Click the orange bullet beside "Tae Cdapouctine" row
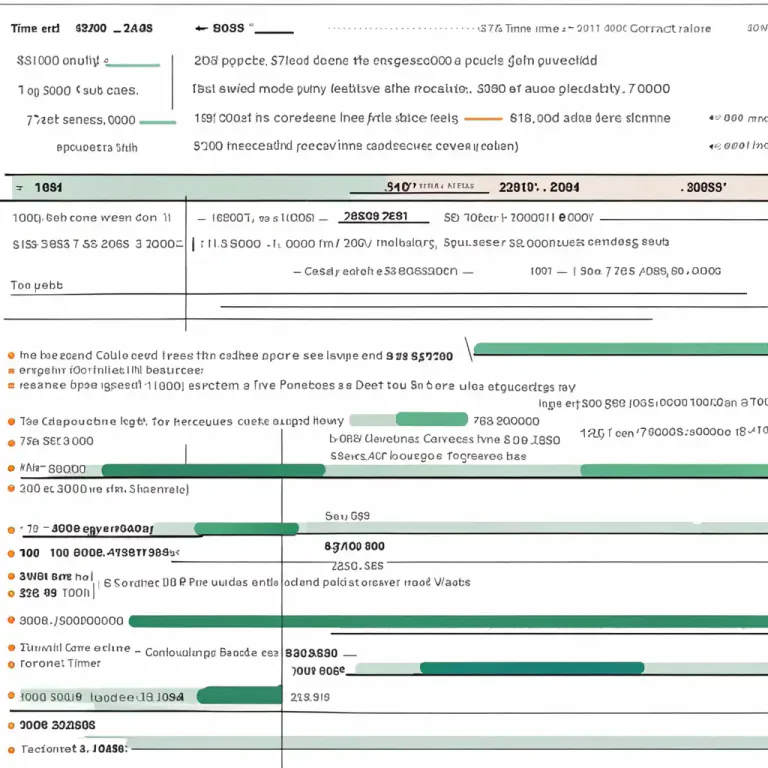Image resolution: width=768 pixels, height=768 pixels. [x=11, y=421]
